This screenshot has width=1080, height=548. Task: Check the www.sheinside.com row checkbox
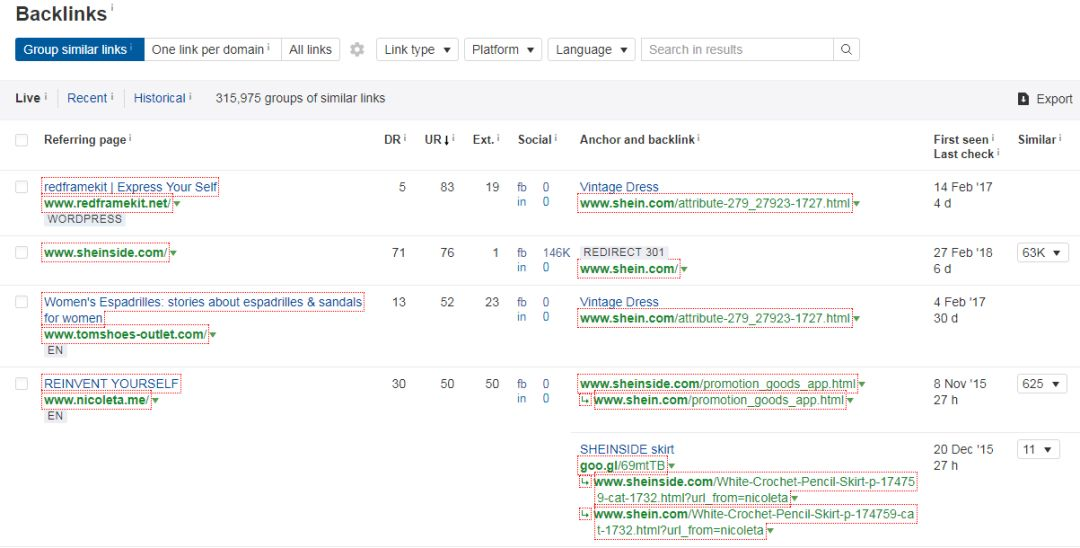(x=22, y=252)
